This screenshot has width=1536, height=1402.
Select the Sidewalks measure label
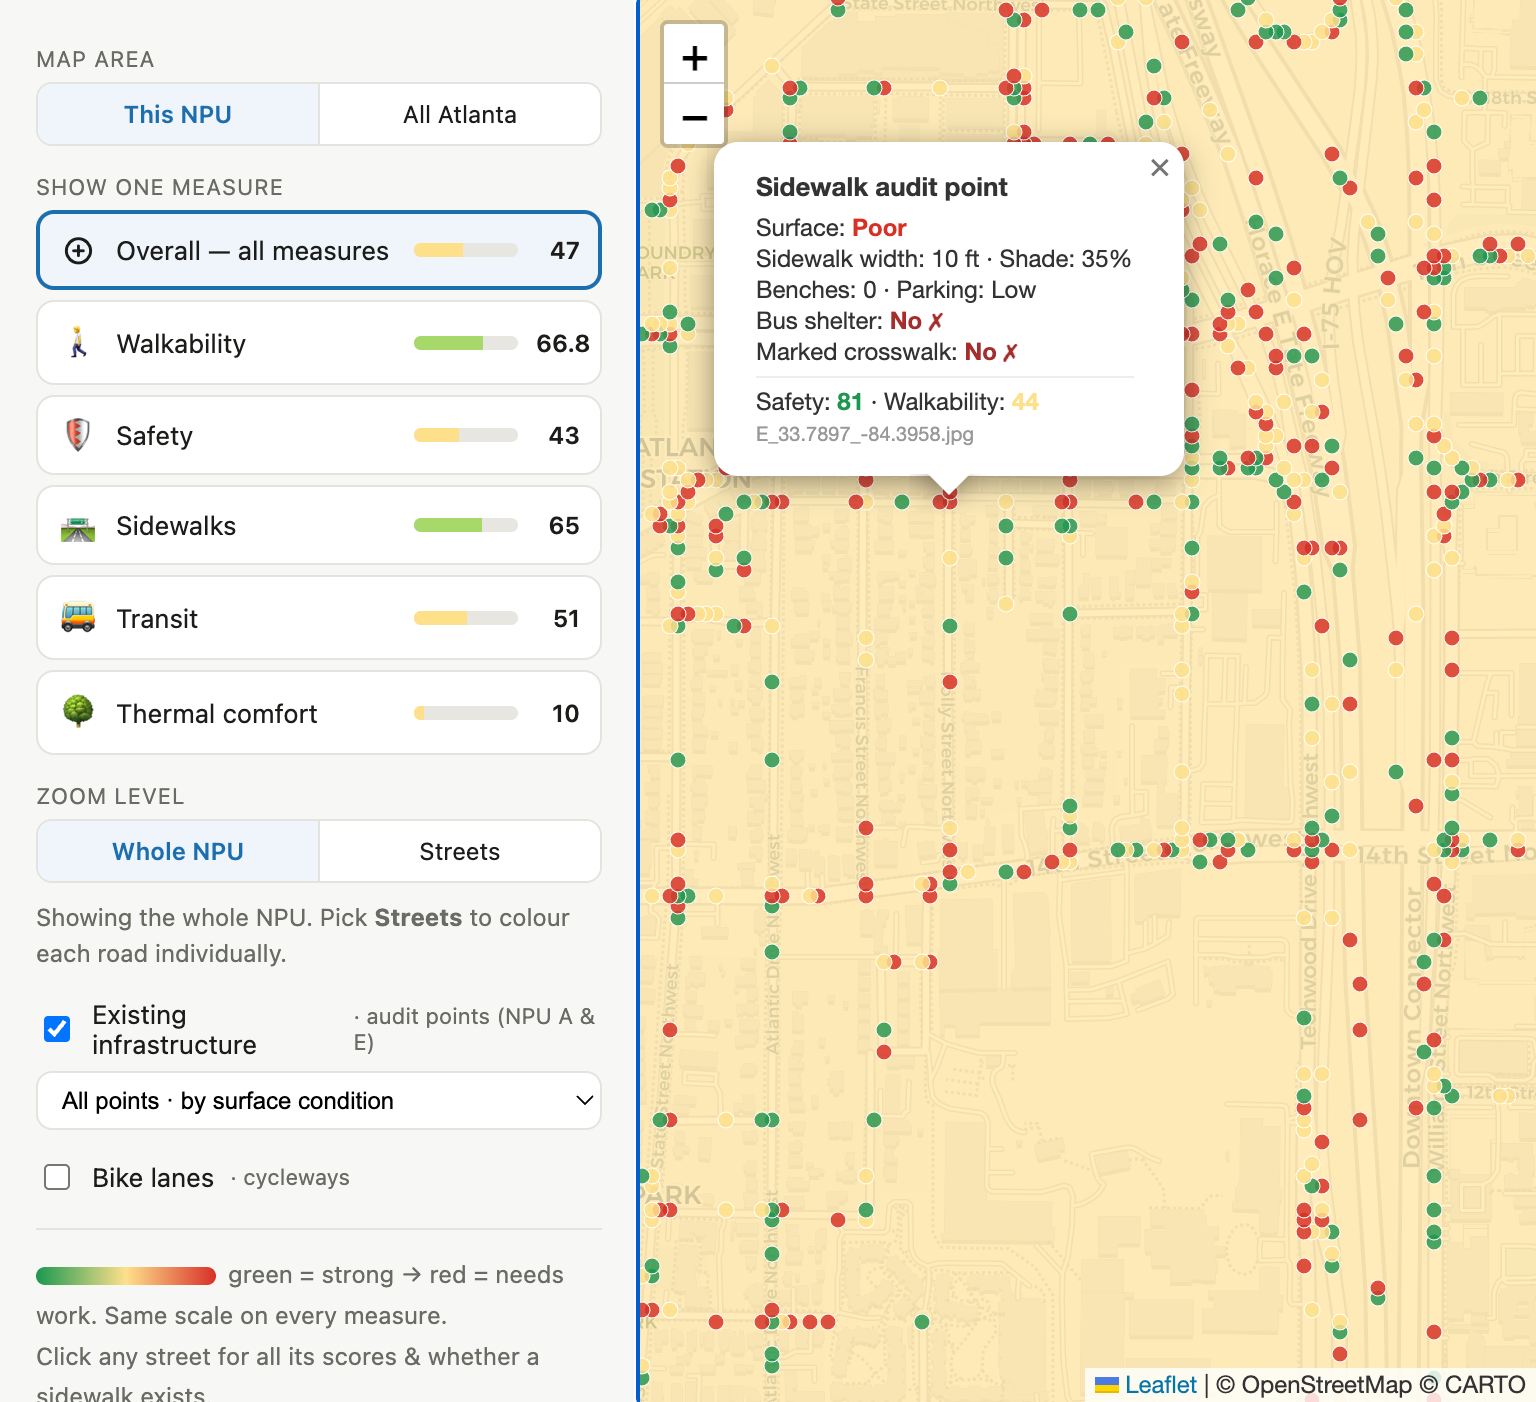176,526
